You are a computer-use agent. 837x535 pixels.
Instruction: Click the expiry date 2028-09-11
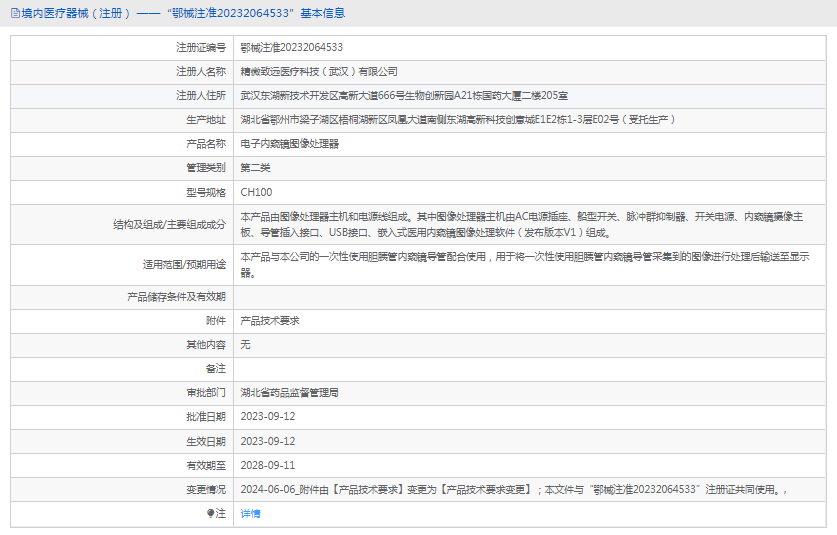pos(267,466)
